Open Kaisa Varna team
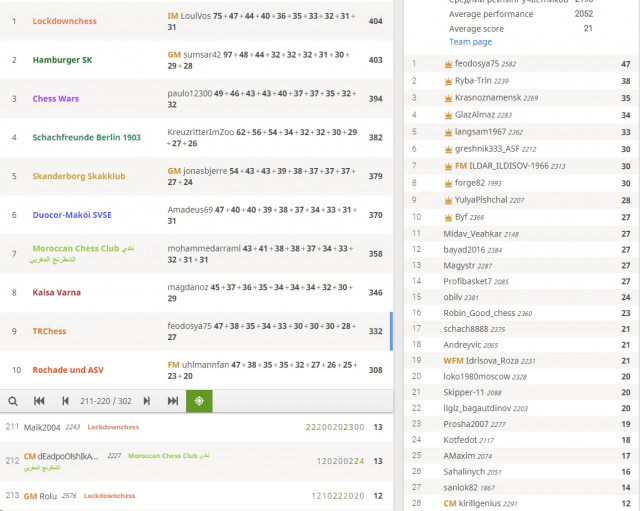The width and height of the screenshot is (640, 511). [x=56, y=292]
